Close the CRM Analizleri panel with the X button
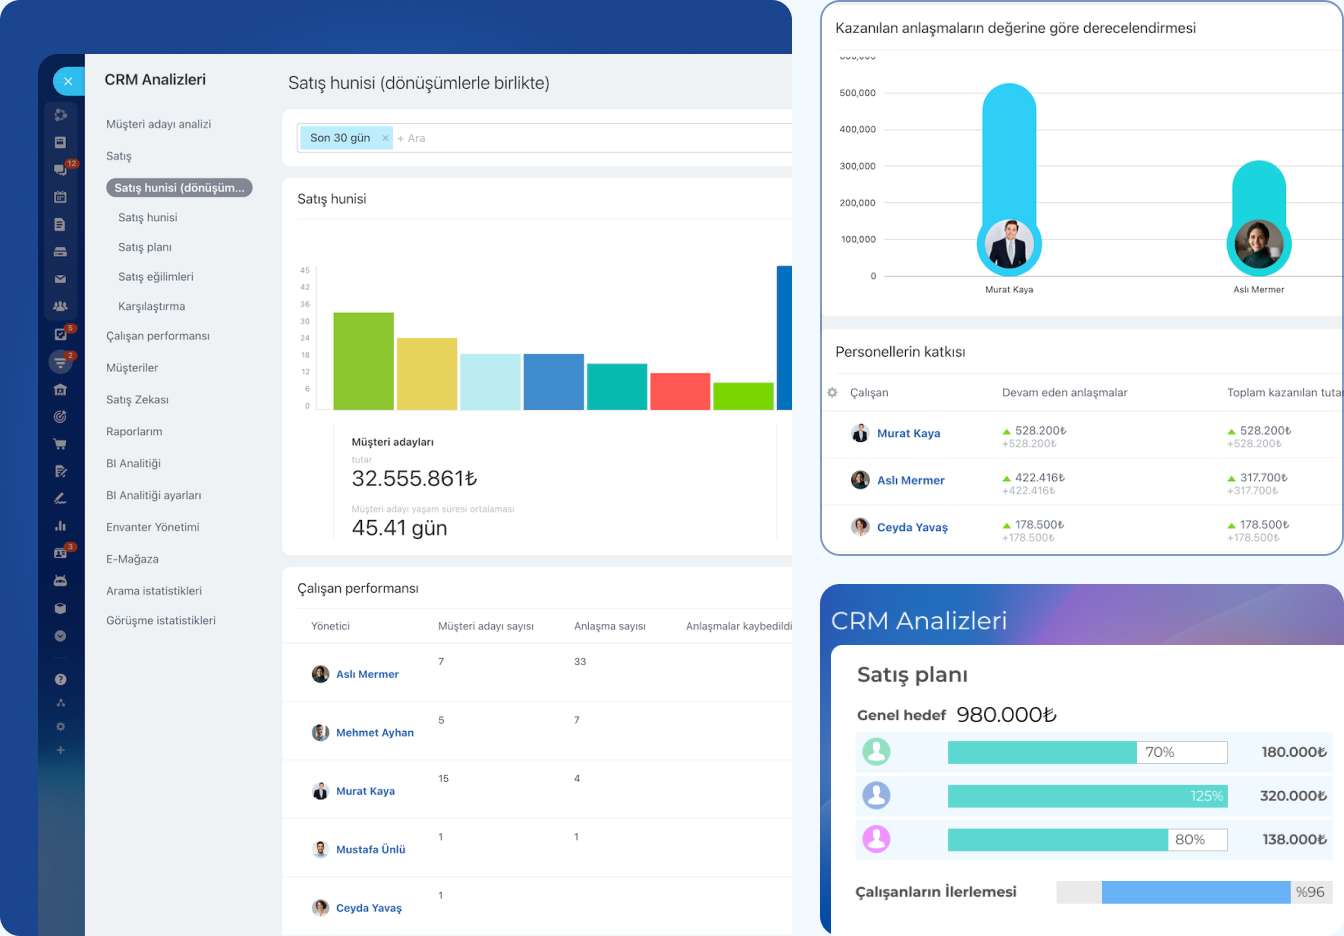 67,81
